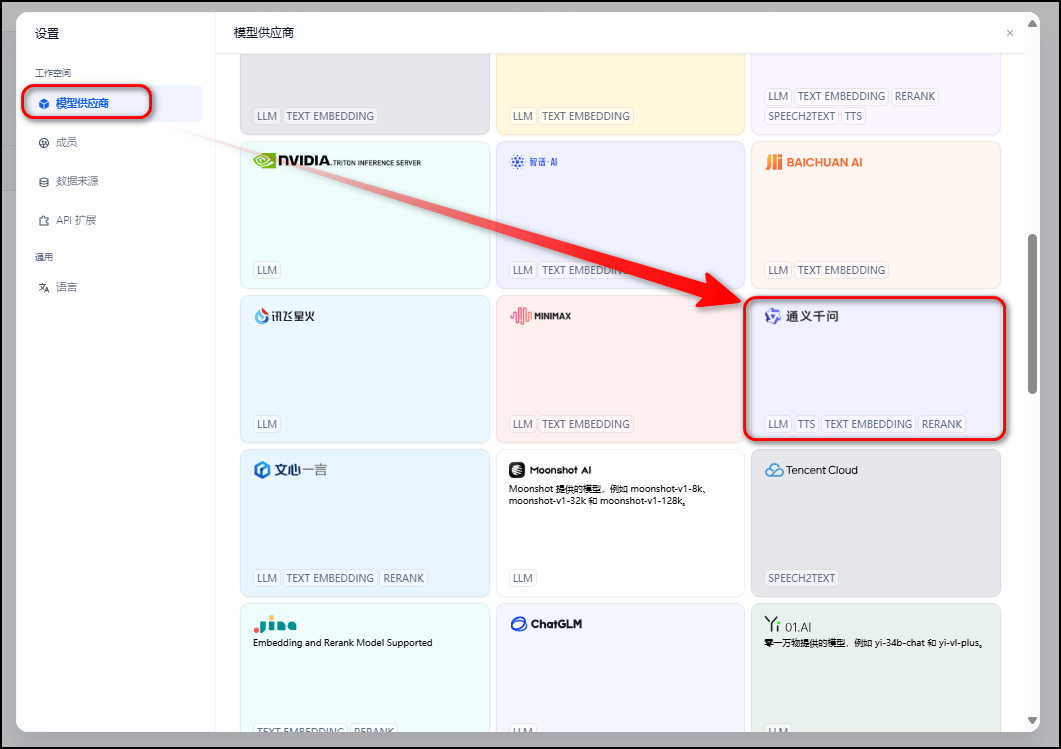Select the 通义千问 provider card
1061x749 pixels.
pyautogui.click(x=876, y=369)
